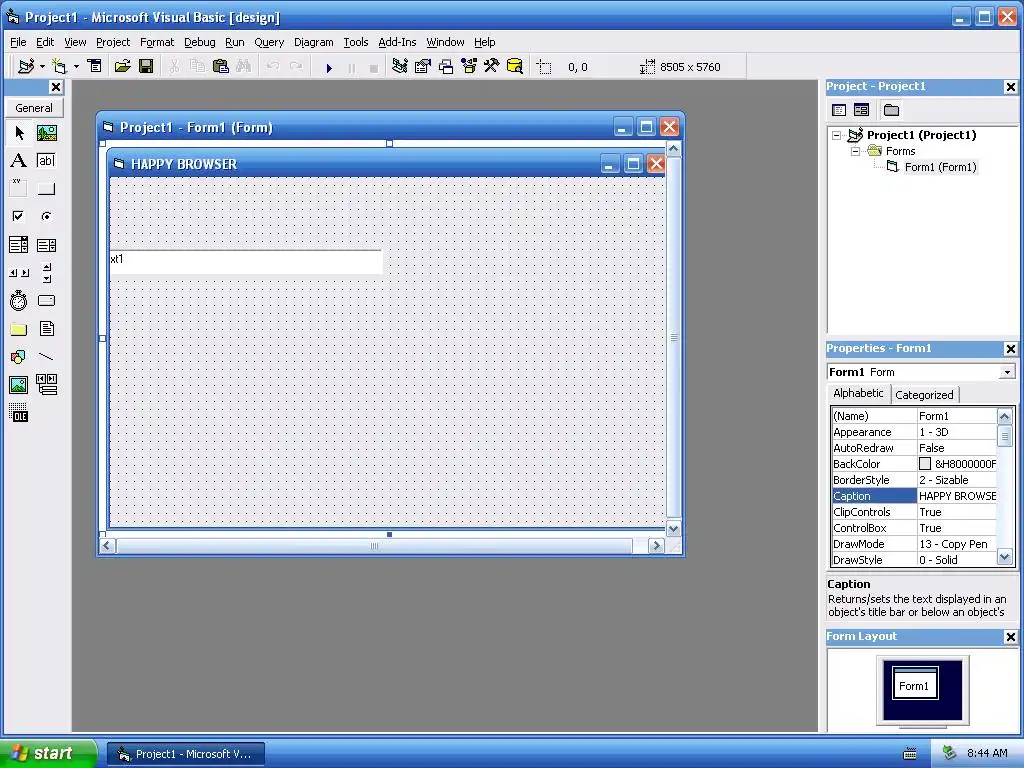Select the FileListBox control tool

[46, 328]
